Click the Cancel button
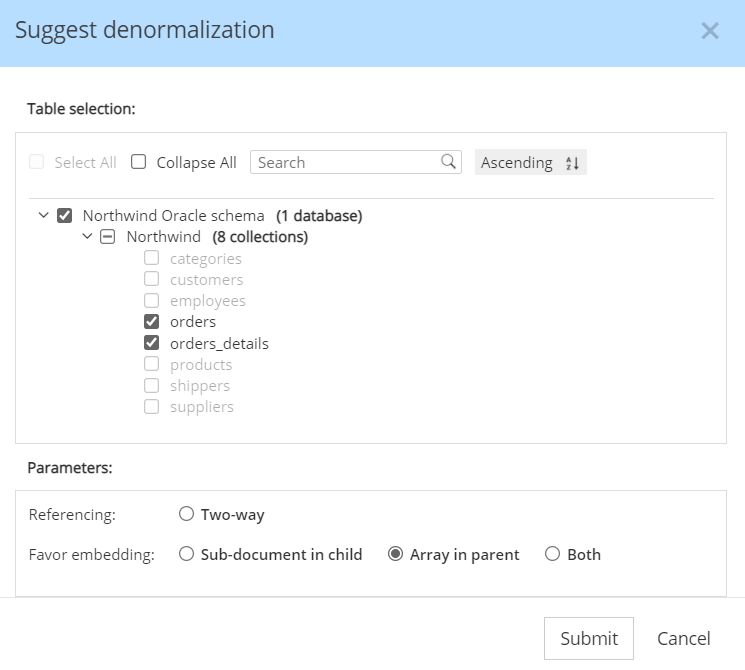 [x=684, y=638]
